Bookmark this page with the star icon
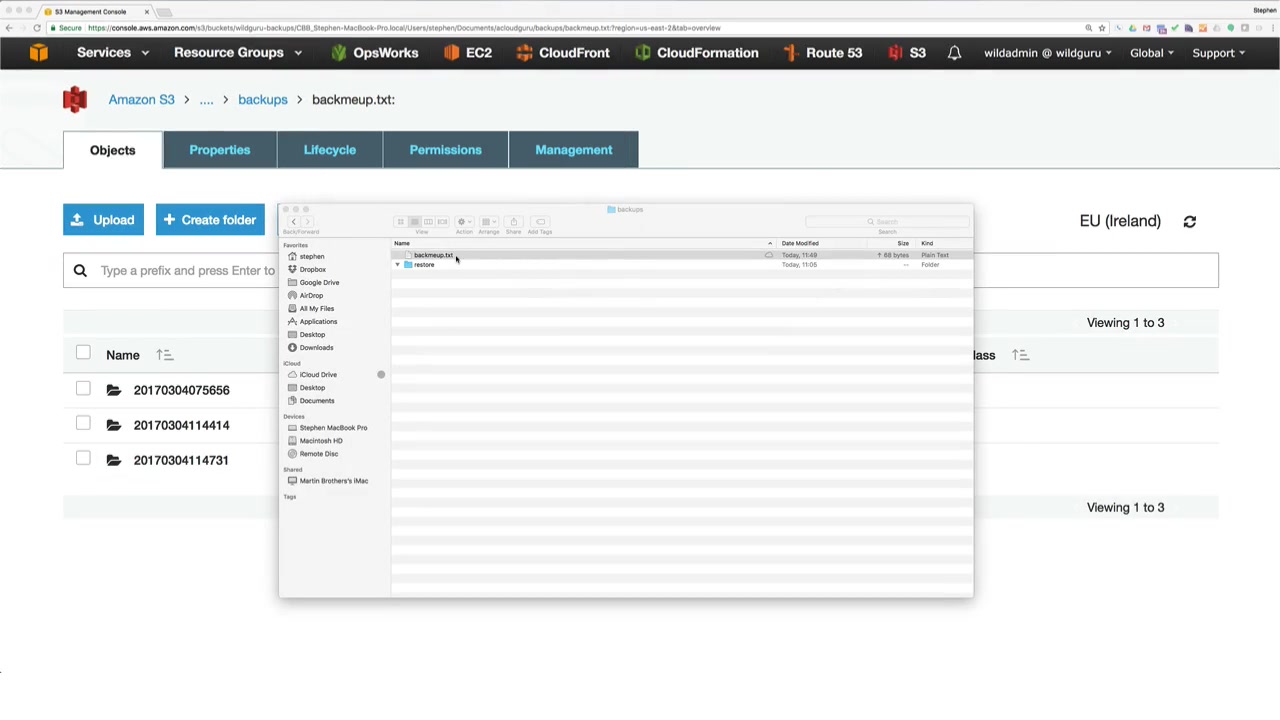The image size is (1280, 720). (1102, 28)
